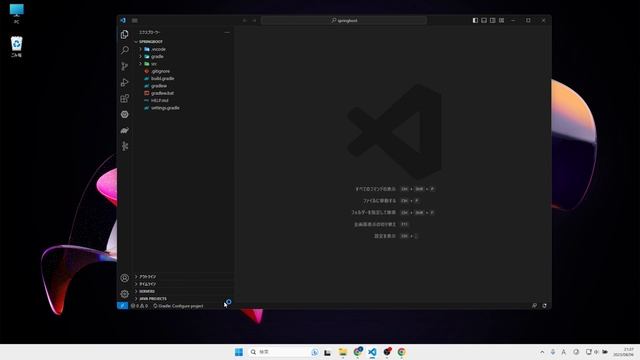Viewport: 640px width, 360px height.
Task: Open the customize layout button
Action: click(x=502, y=20)
